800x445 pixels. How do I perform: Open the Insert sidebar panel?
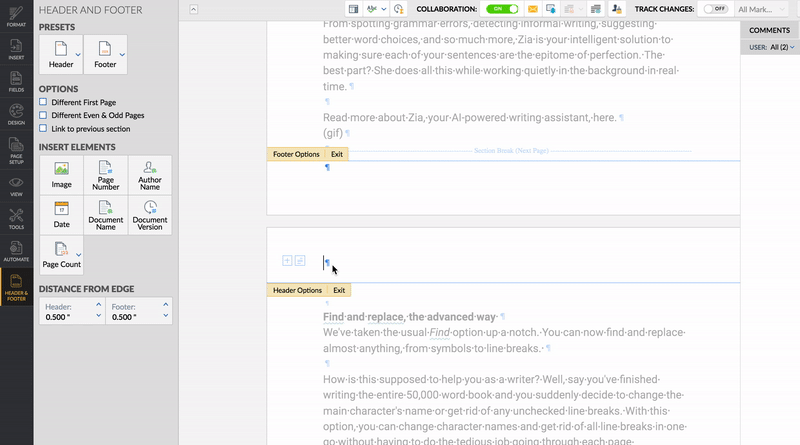[x=16, y=50]
